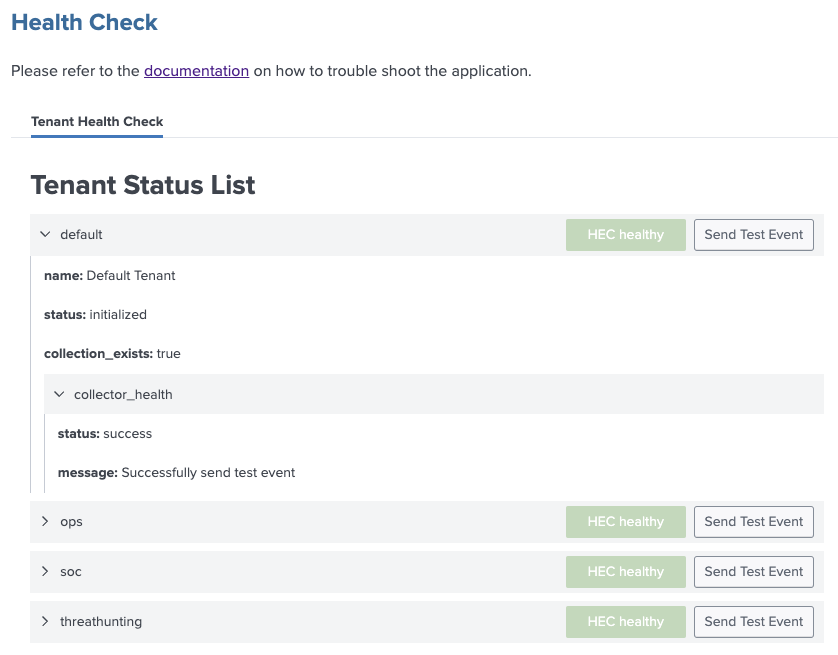Click HEC healthy badge on default row
The width and height of the screenshot is (838, 655).
[625, 235]
